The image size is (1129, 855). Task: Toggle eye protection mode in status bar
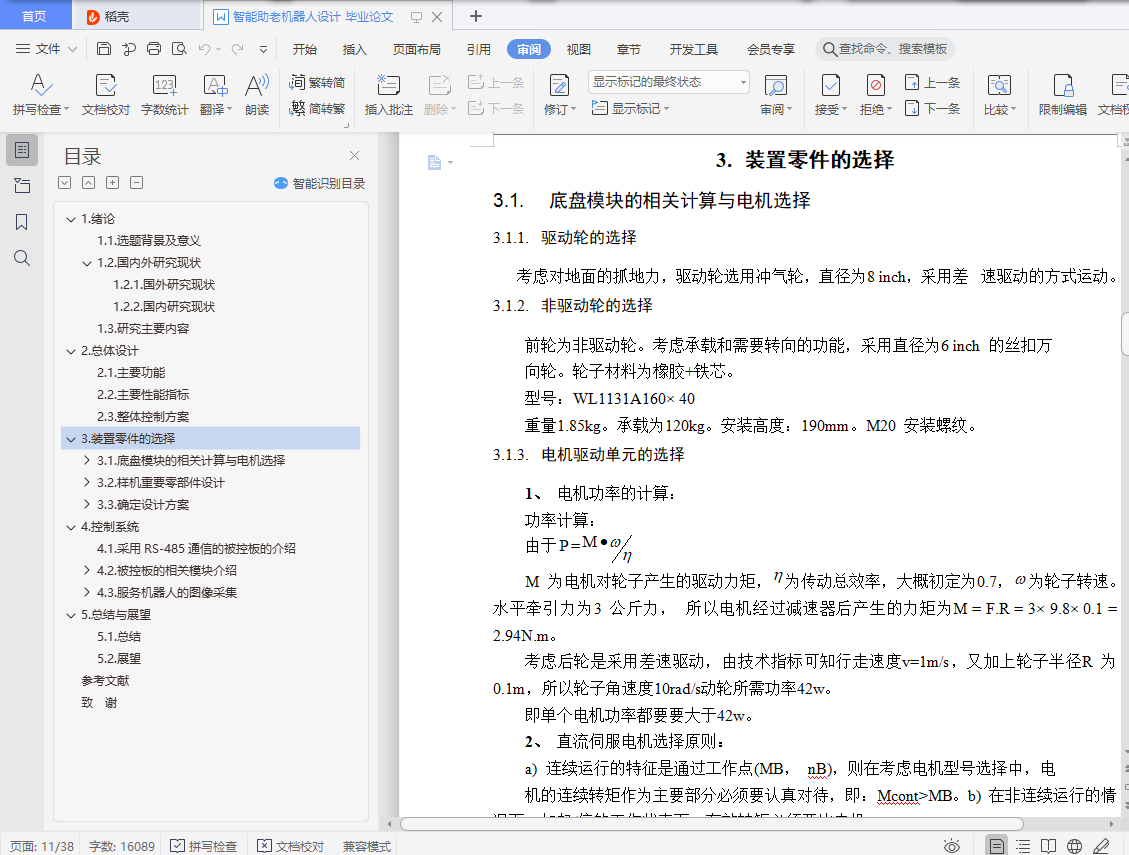click(952, 846)
